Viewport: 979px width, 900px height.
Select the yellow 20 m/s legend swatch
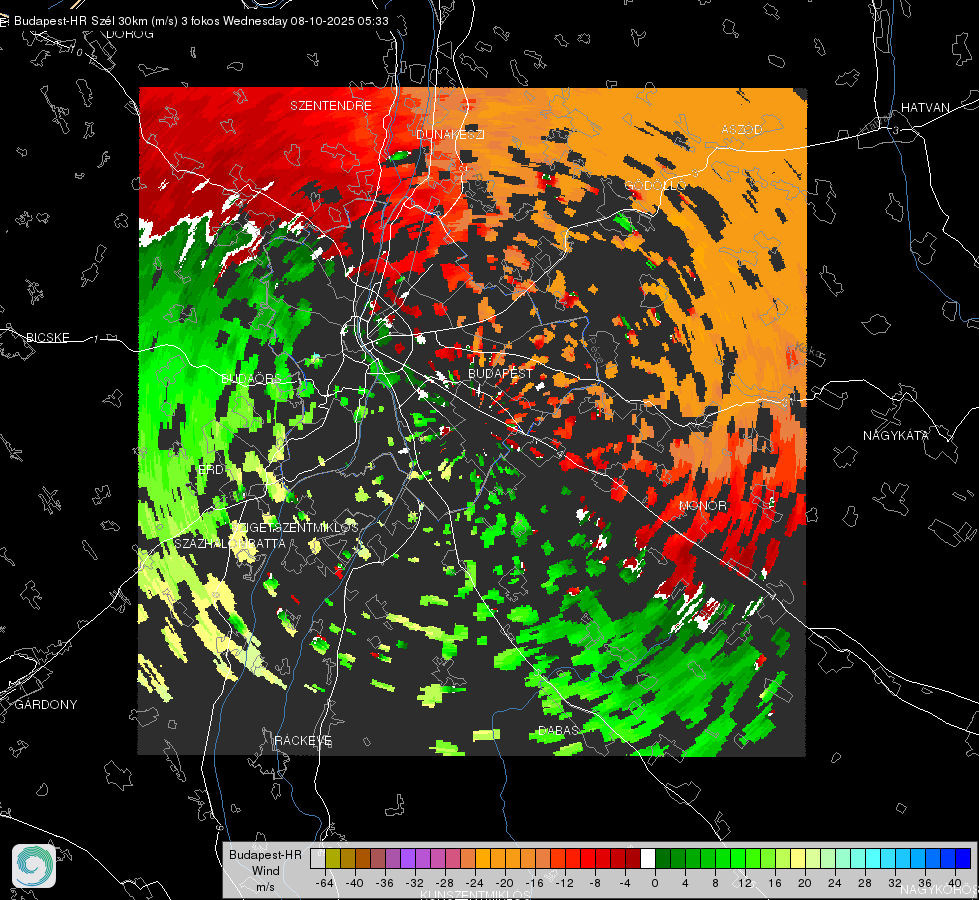click(798, 859)
